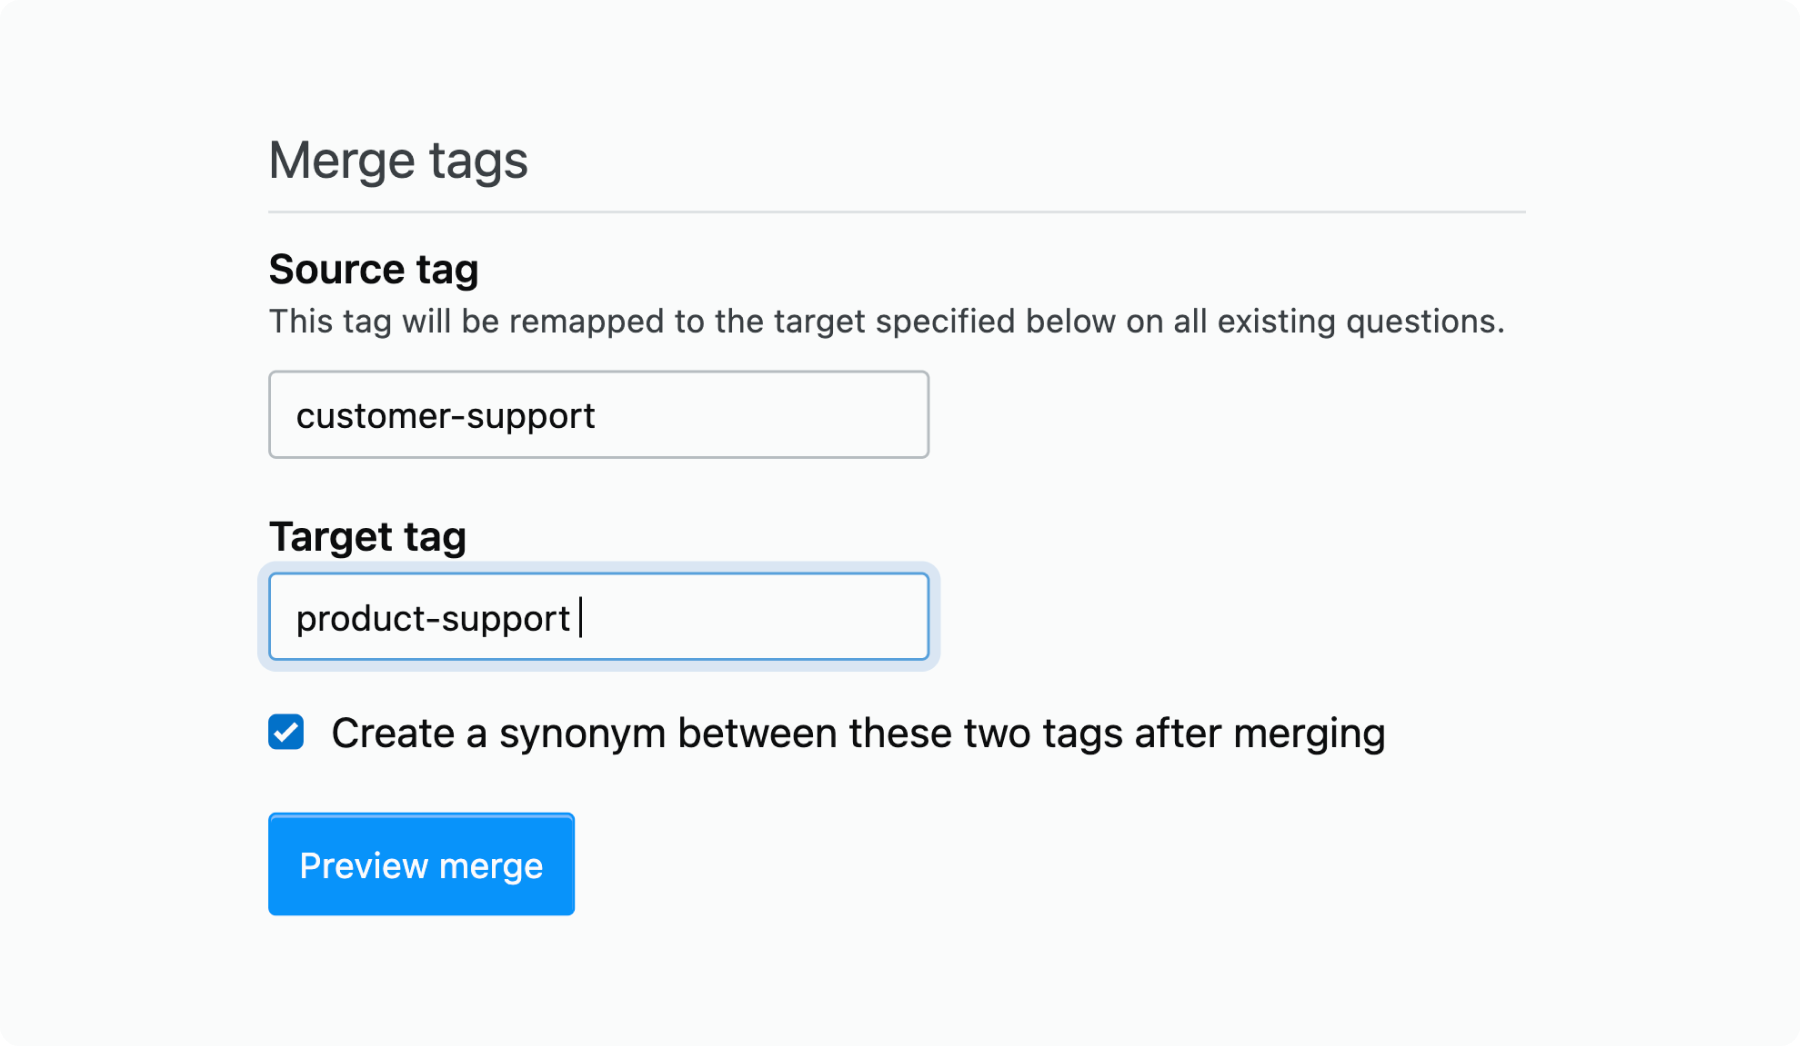Click the source tag description text
The height and width of the screenshot is (1046, 1800).
tap(886, 321)
